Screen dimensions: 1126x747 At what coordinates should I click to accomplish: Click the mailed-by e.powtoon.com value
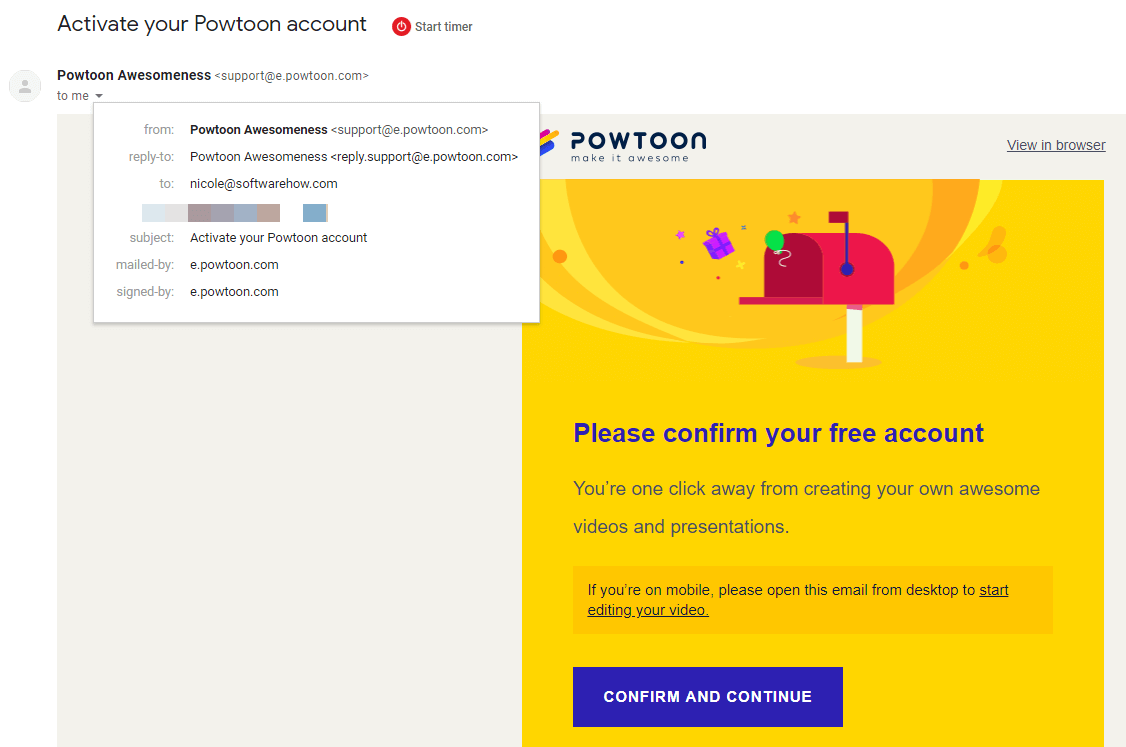coord(234,265)
